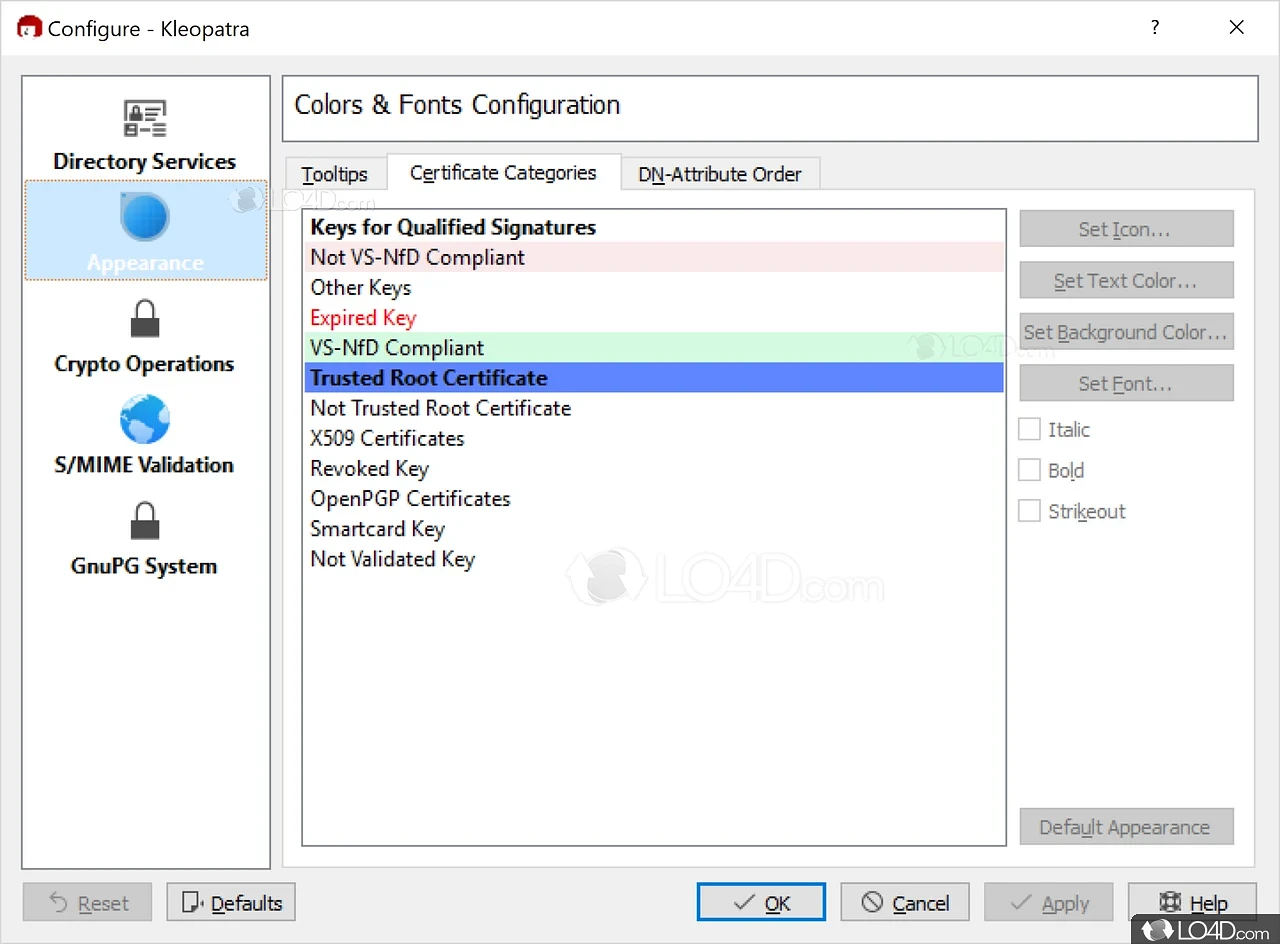Select Appearance in the sidebar
The height and width of the screenshot is (944, 1280).
(x=145, y=230)
